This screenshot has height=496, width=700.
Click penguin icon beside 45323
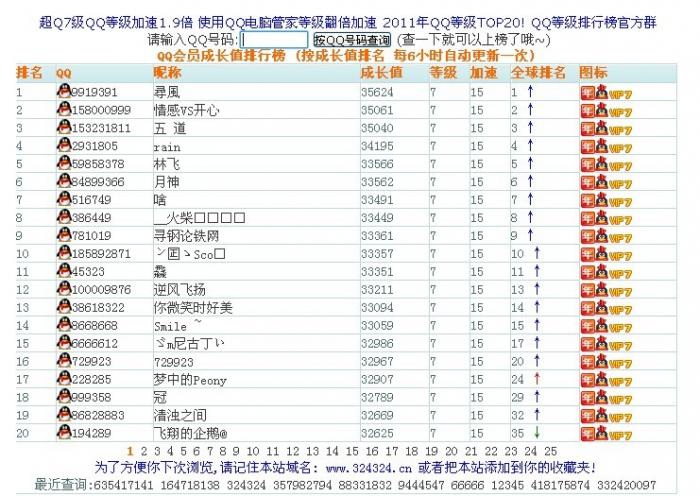pyautogui.click(x=64, y=270)
